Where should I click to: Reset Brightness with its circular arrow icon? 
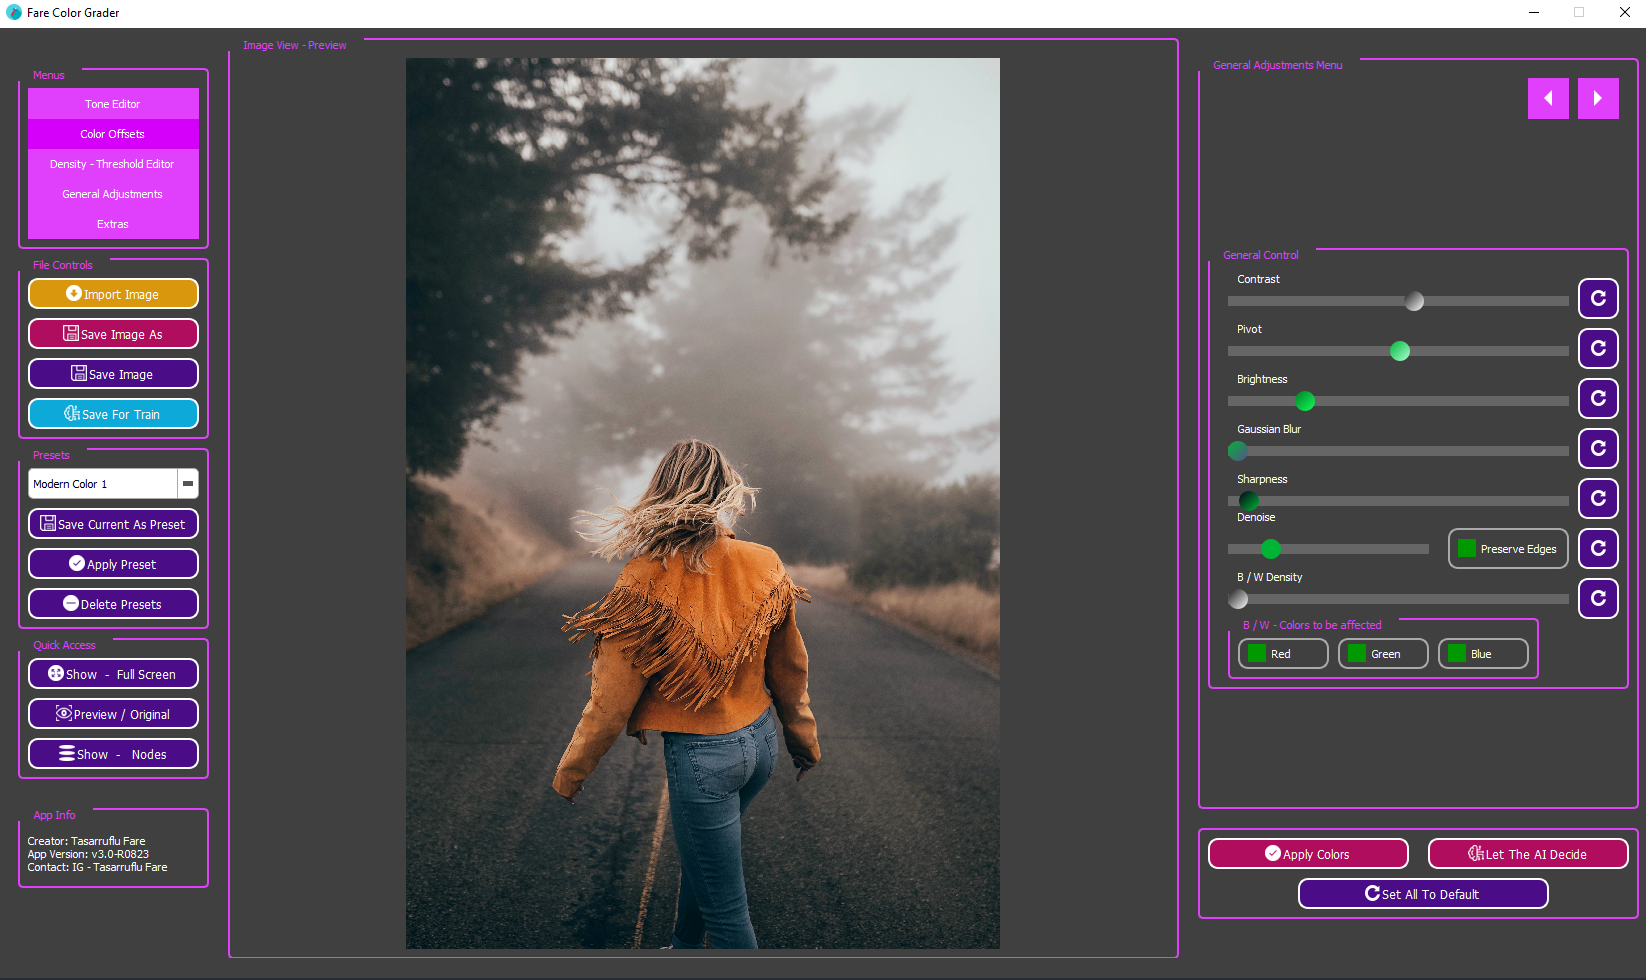[1597, 398]
